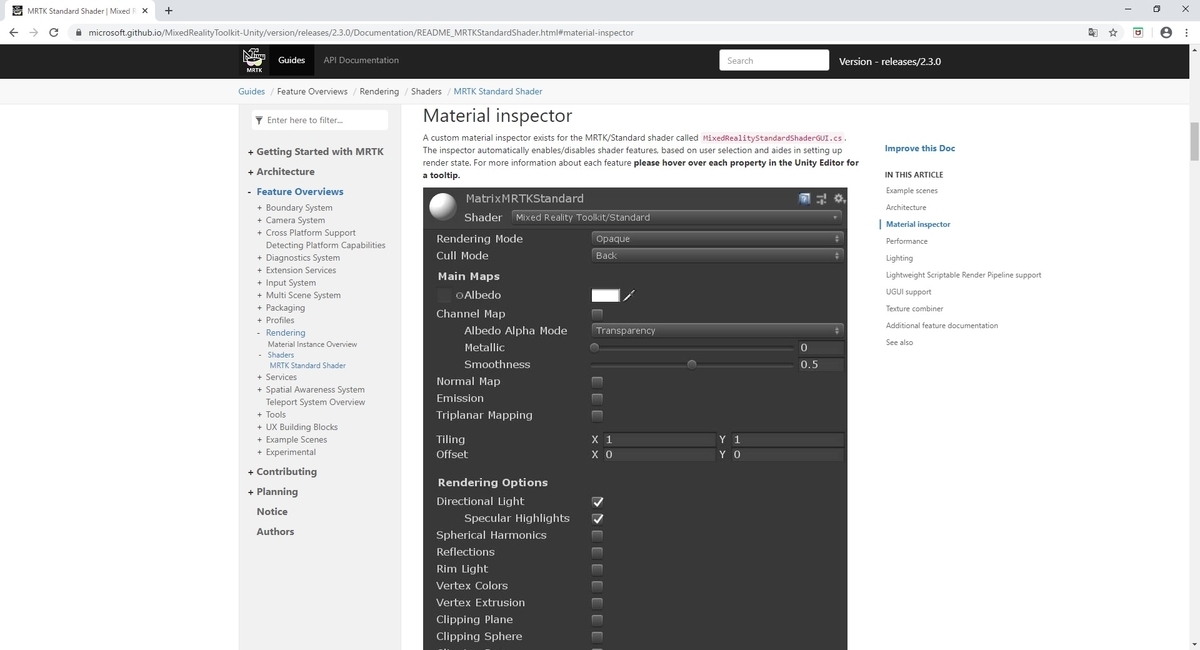Enable Triplanar Mapping checkbox
Screen dimensions: 1200x650
(x=597, y=415)
